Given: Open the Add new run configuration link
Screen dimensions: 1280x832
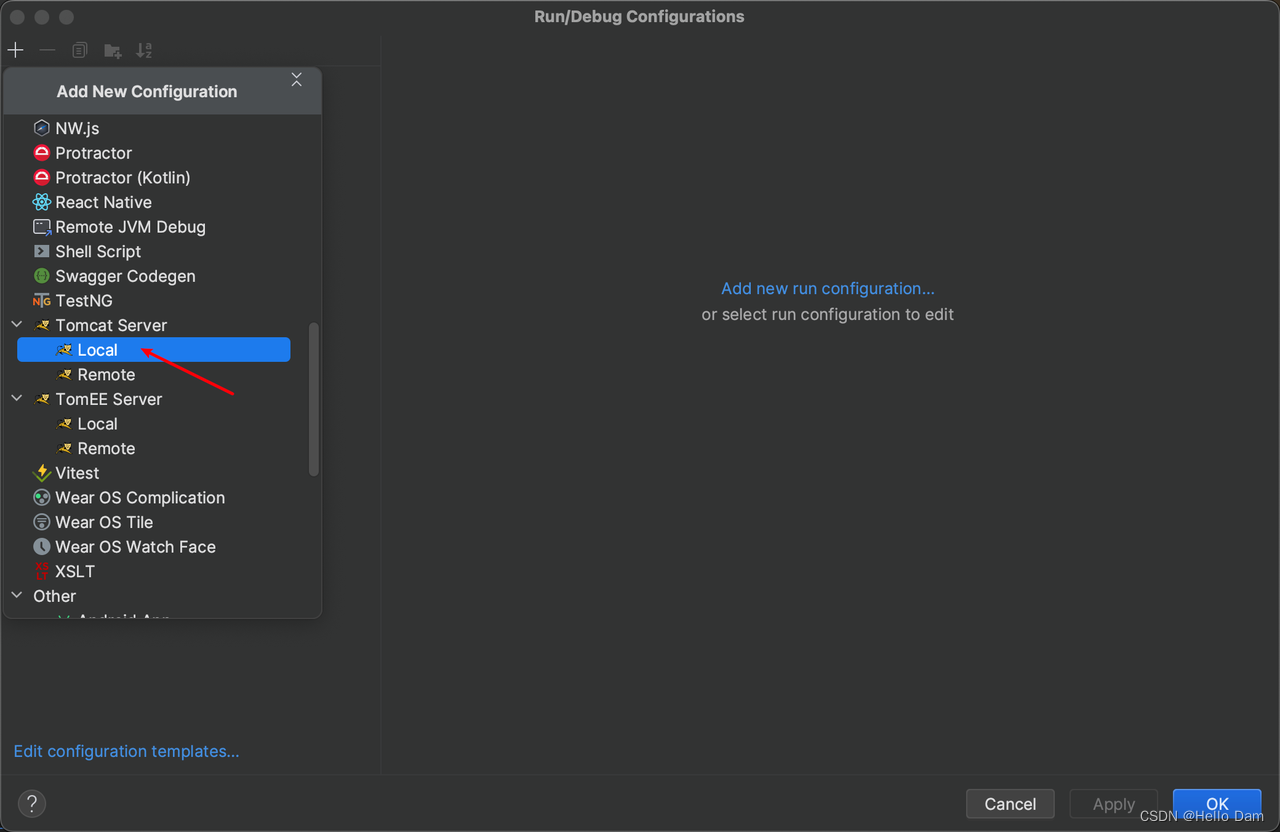Looking at the screenshot, I should 828,288.
